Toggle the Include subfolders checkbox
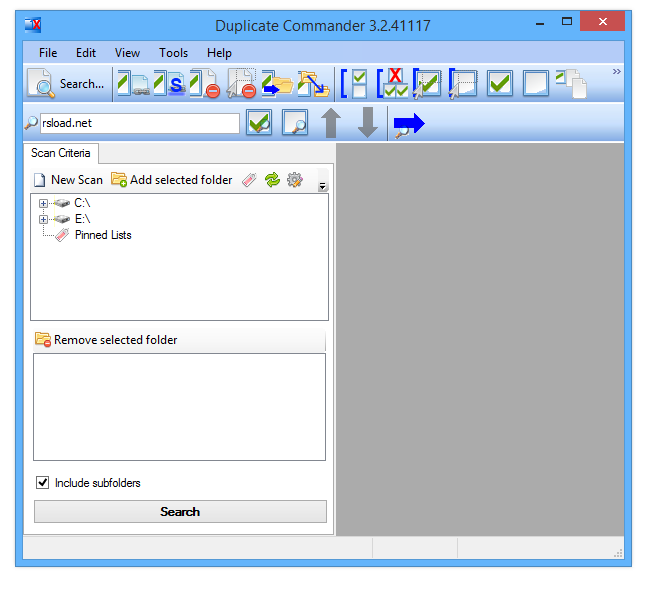The image size is (651, 591). [42, 483]
